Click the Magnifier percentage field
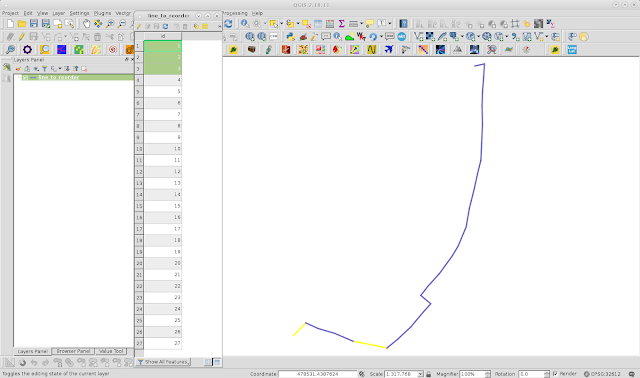640x378 pixels. pyautogui.click(x=472, y=374)
